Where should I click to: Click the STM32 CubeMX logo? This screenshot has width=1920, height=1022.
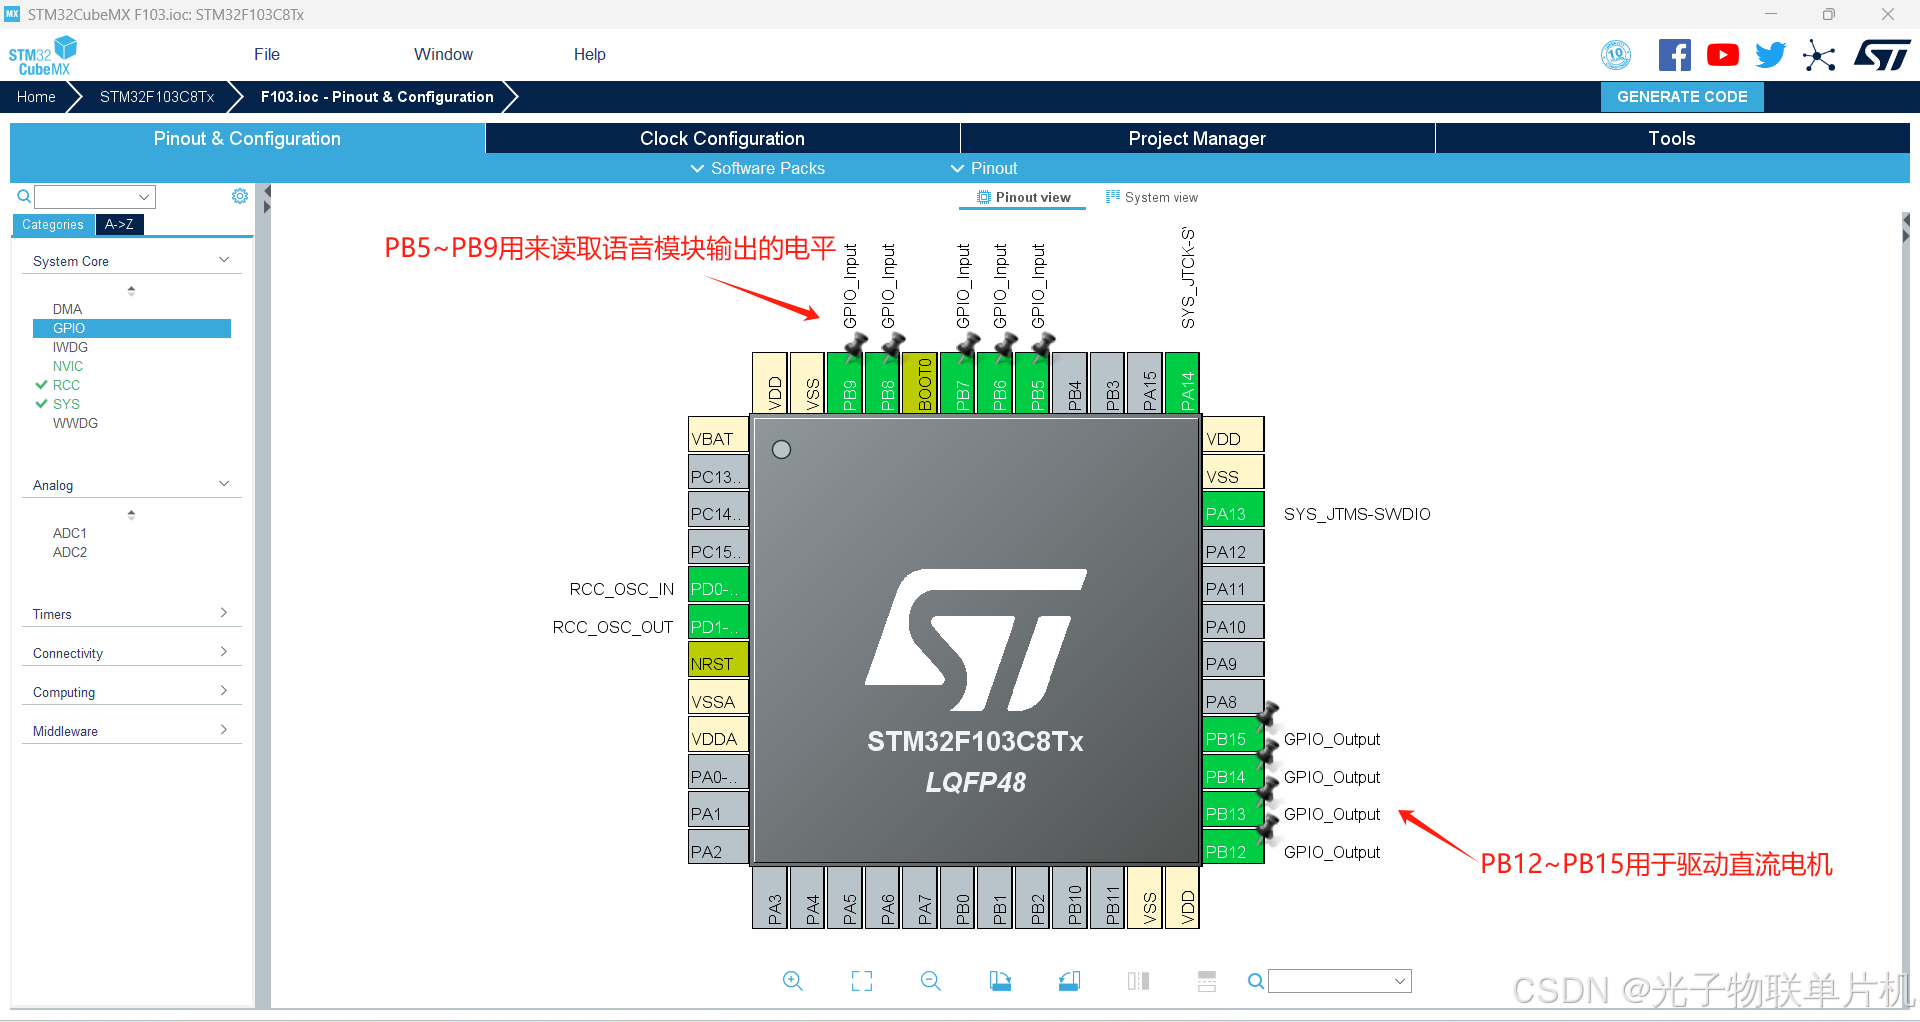click(x=42, y=56)
